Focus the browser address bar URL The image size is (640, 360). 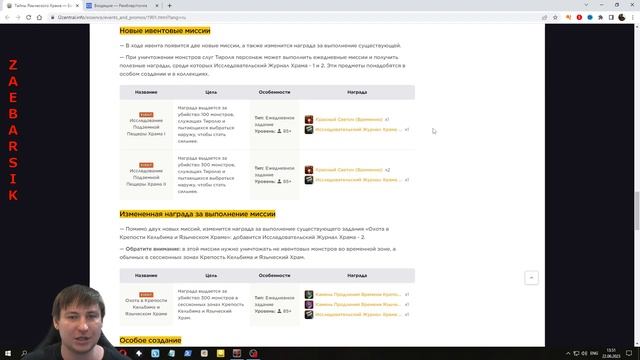122,18
